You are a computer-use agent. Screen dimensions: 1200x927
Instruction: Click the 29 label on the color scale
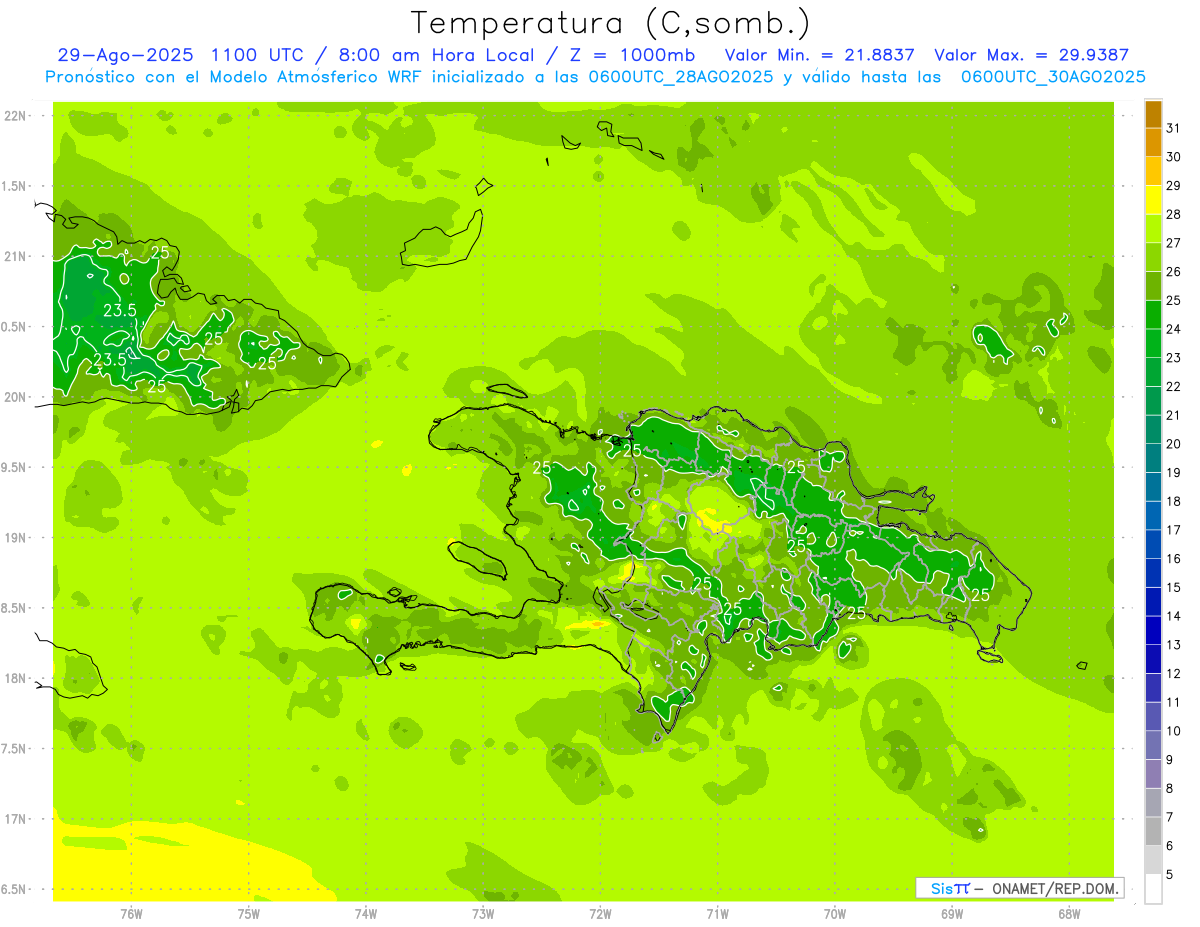pos(1174,186)
